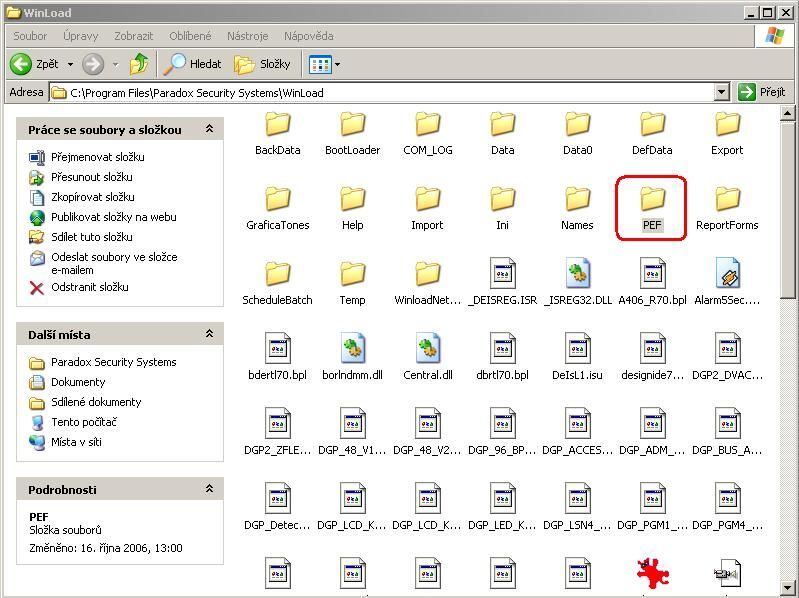This screenshot has width=799, height=598.
Task: Open the Zobrazit menu
Action: pos(133,36)
